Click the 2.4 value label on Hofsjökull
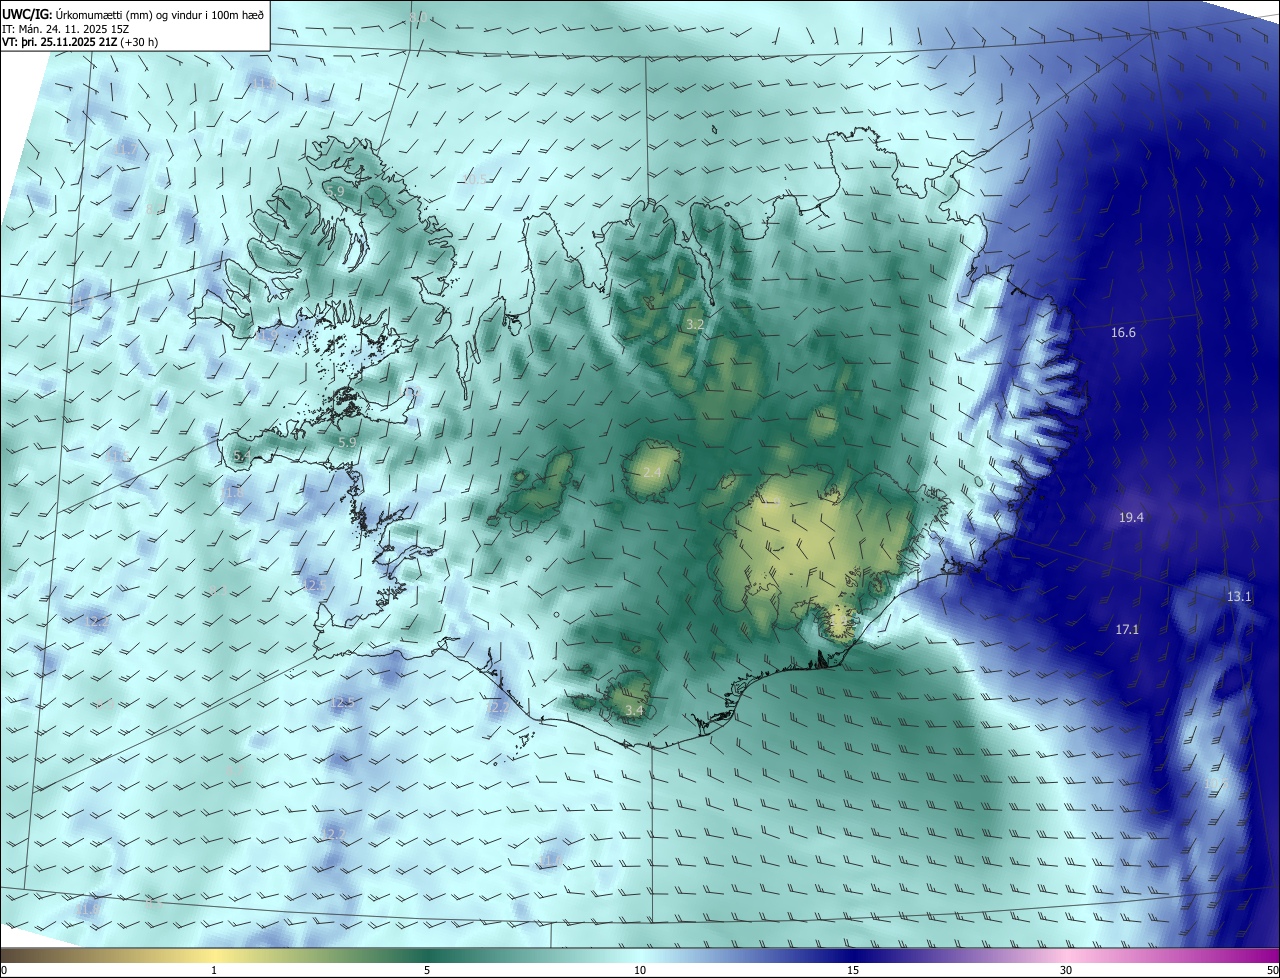 coord(652,472)
